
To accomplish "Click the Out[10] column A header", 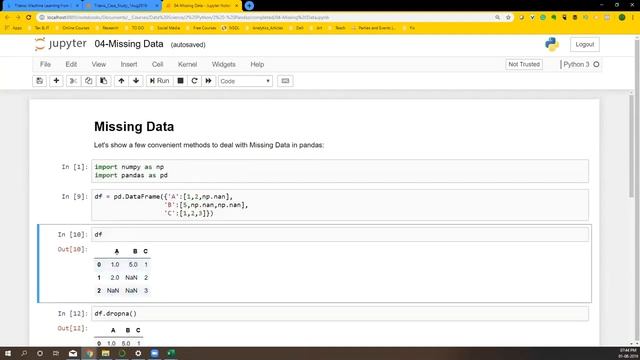I will [117, 251].
